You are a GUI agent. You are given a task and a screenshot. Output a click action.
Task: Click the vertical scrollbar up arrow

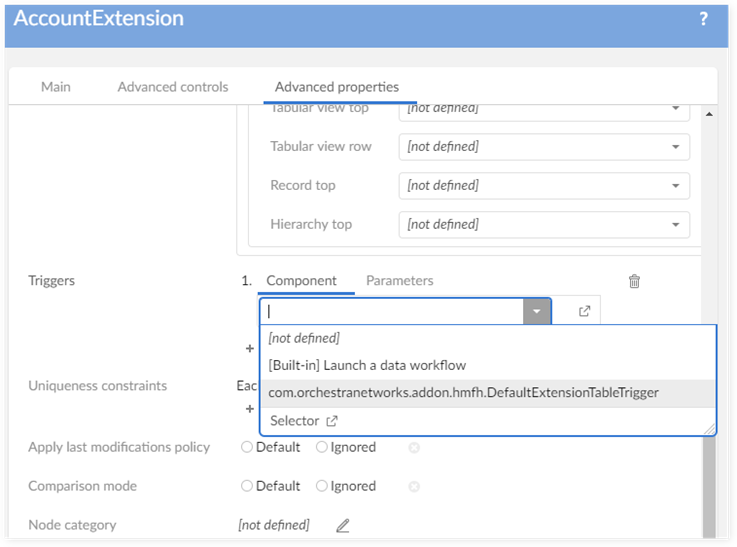point(709,114)
